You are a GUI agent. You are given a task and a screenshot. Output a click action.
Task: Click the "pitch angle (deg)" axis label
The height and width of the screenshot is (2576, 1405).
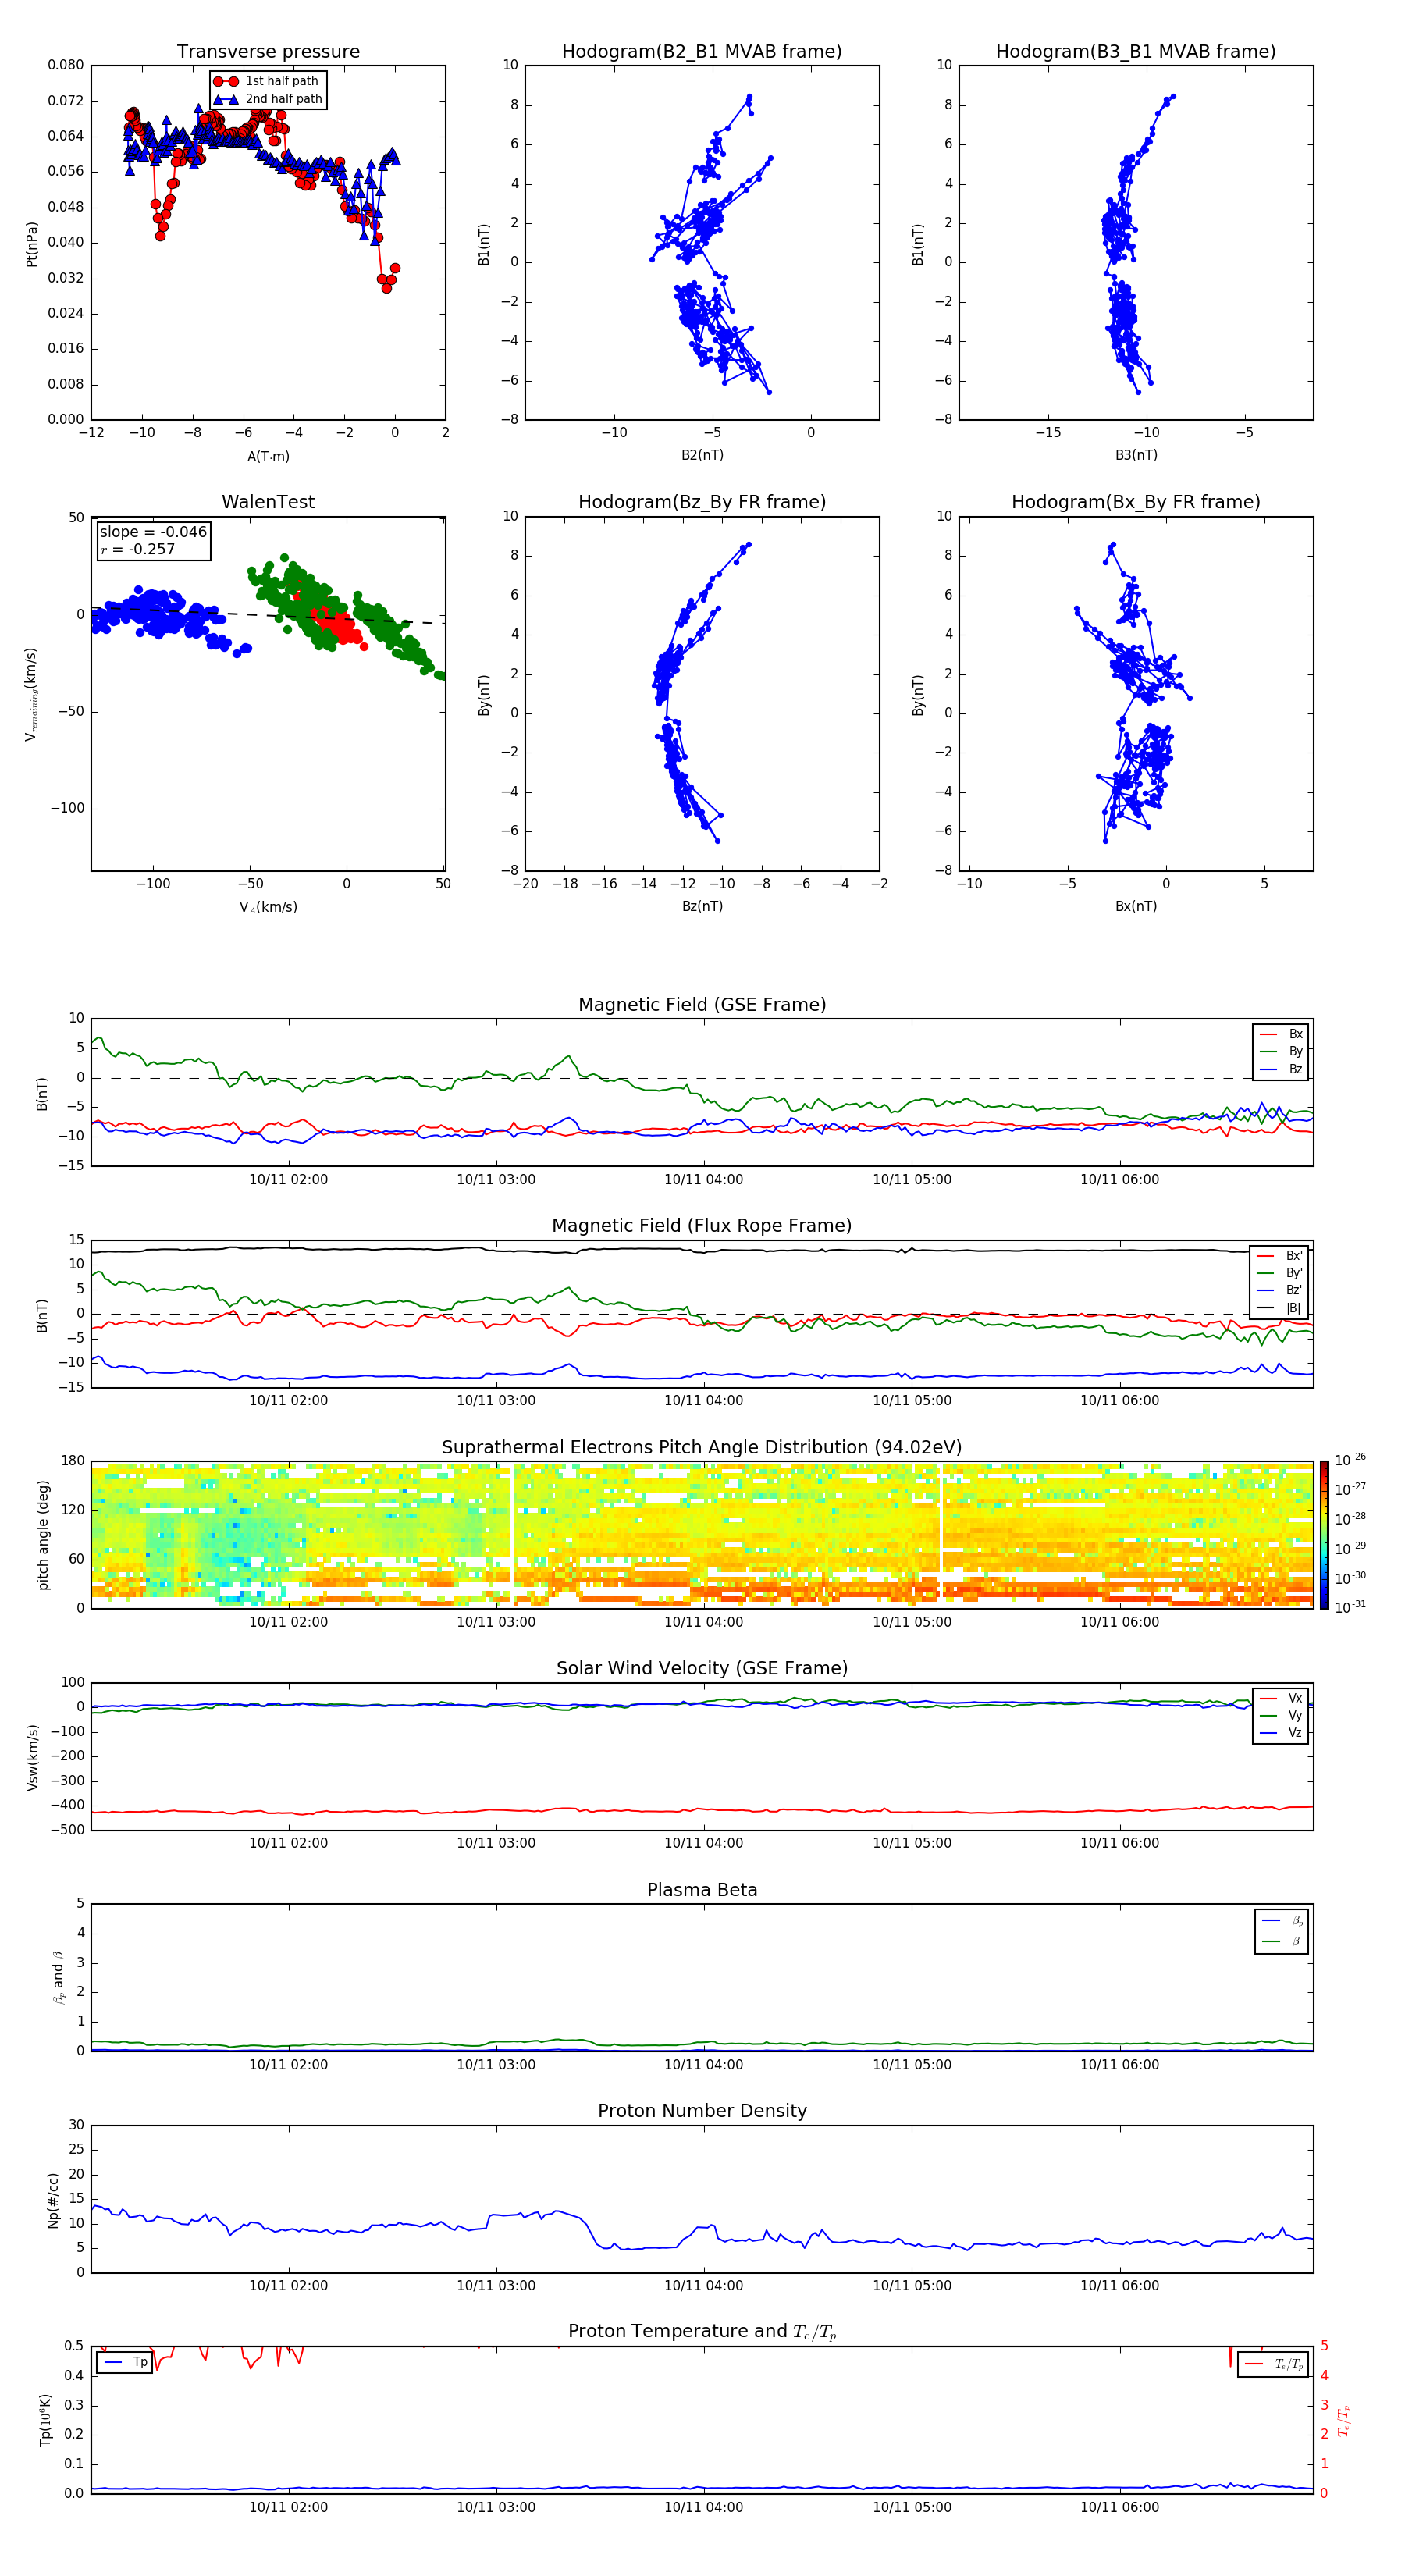point(43,1534)
